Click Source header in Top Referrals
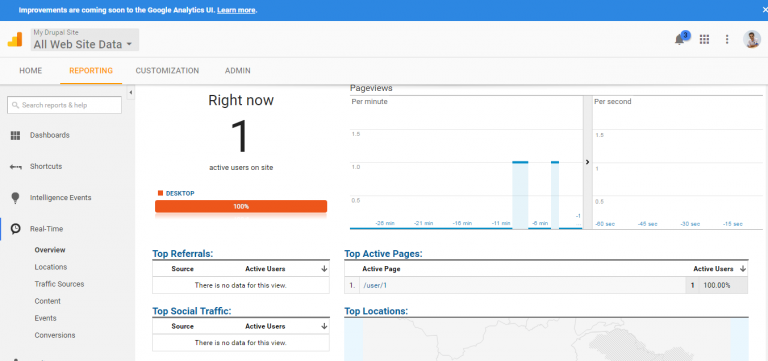The width and height of the screenshot is (768, 361). 183,269
